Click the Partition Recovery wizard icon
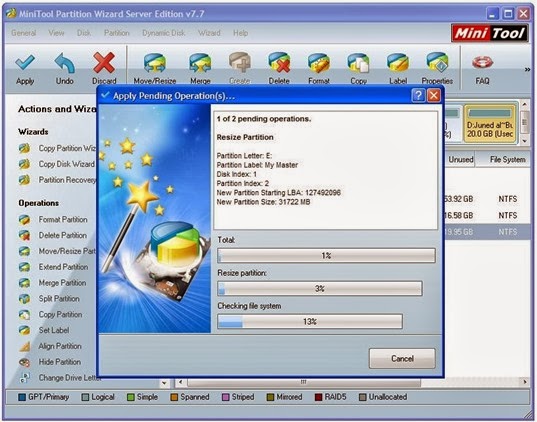This screenshot has width=537, height=422. pos(24,180)
